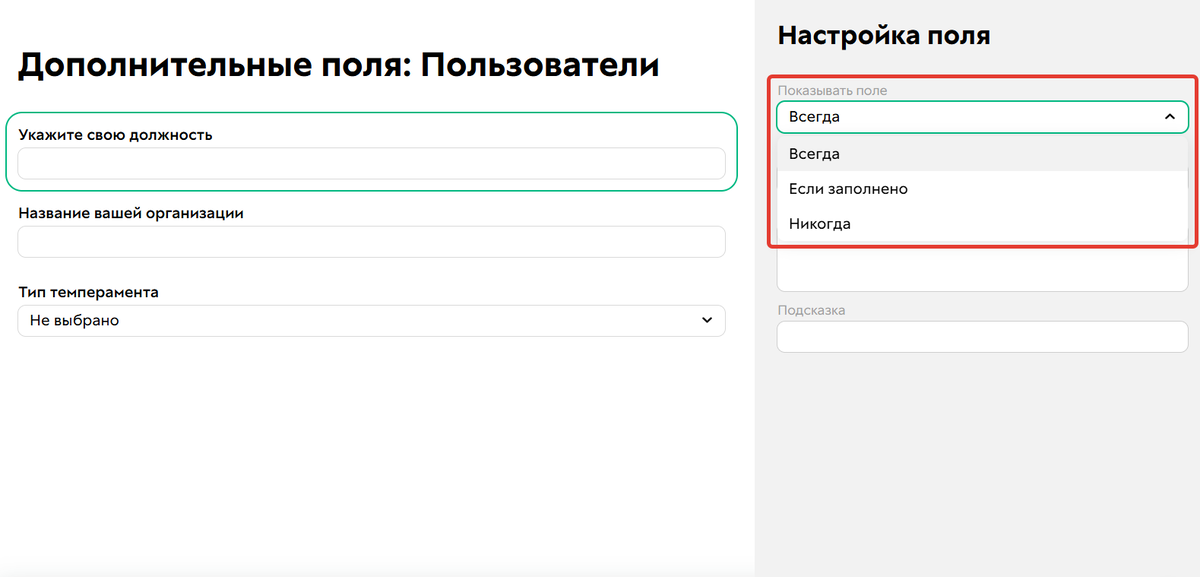Viewport: 1200px width, 577px height.
Task: Click the "Укажите свою должность" text input
Action: tap(370, 163)
